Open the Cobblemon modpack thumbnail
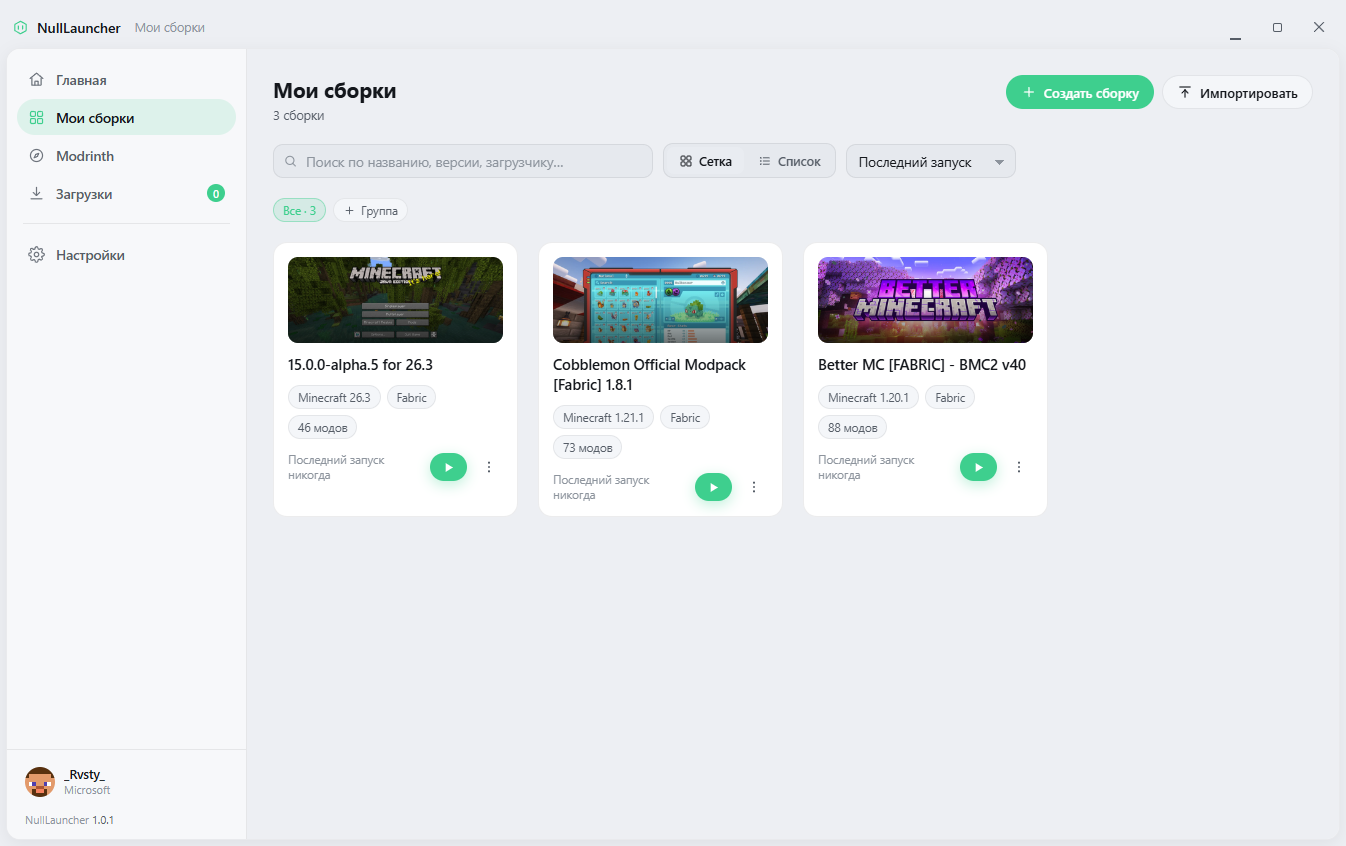1346x846 pixels. [x=660, y=300]
